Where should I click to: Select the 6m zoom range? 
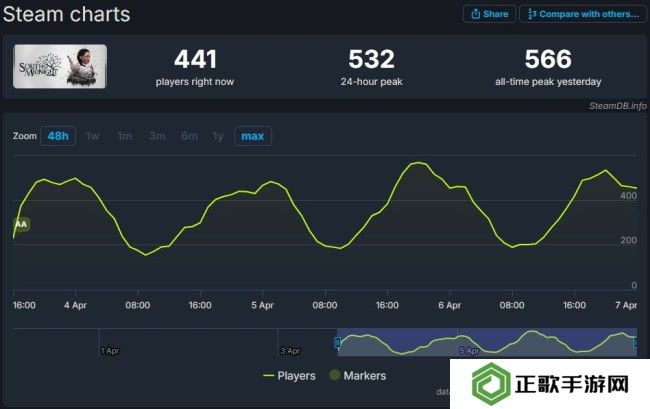[189, 136]
